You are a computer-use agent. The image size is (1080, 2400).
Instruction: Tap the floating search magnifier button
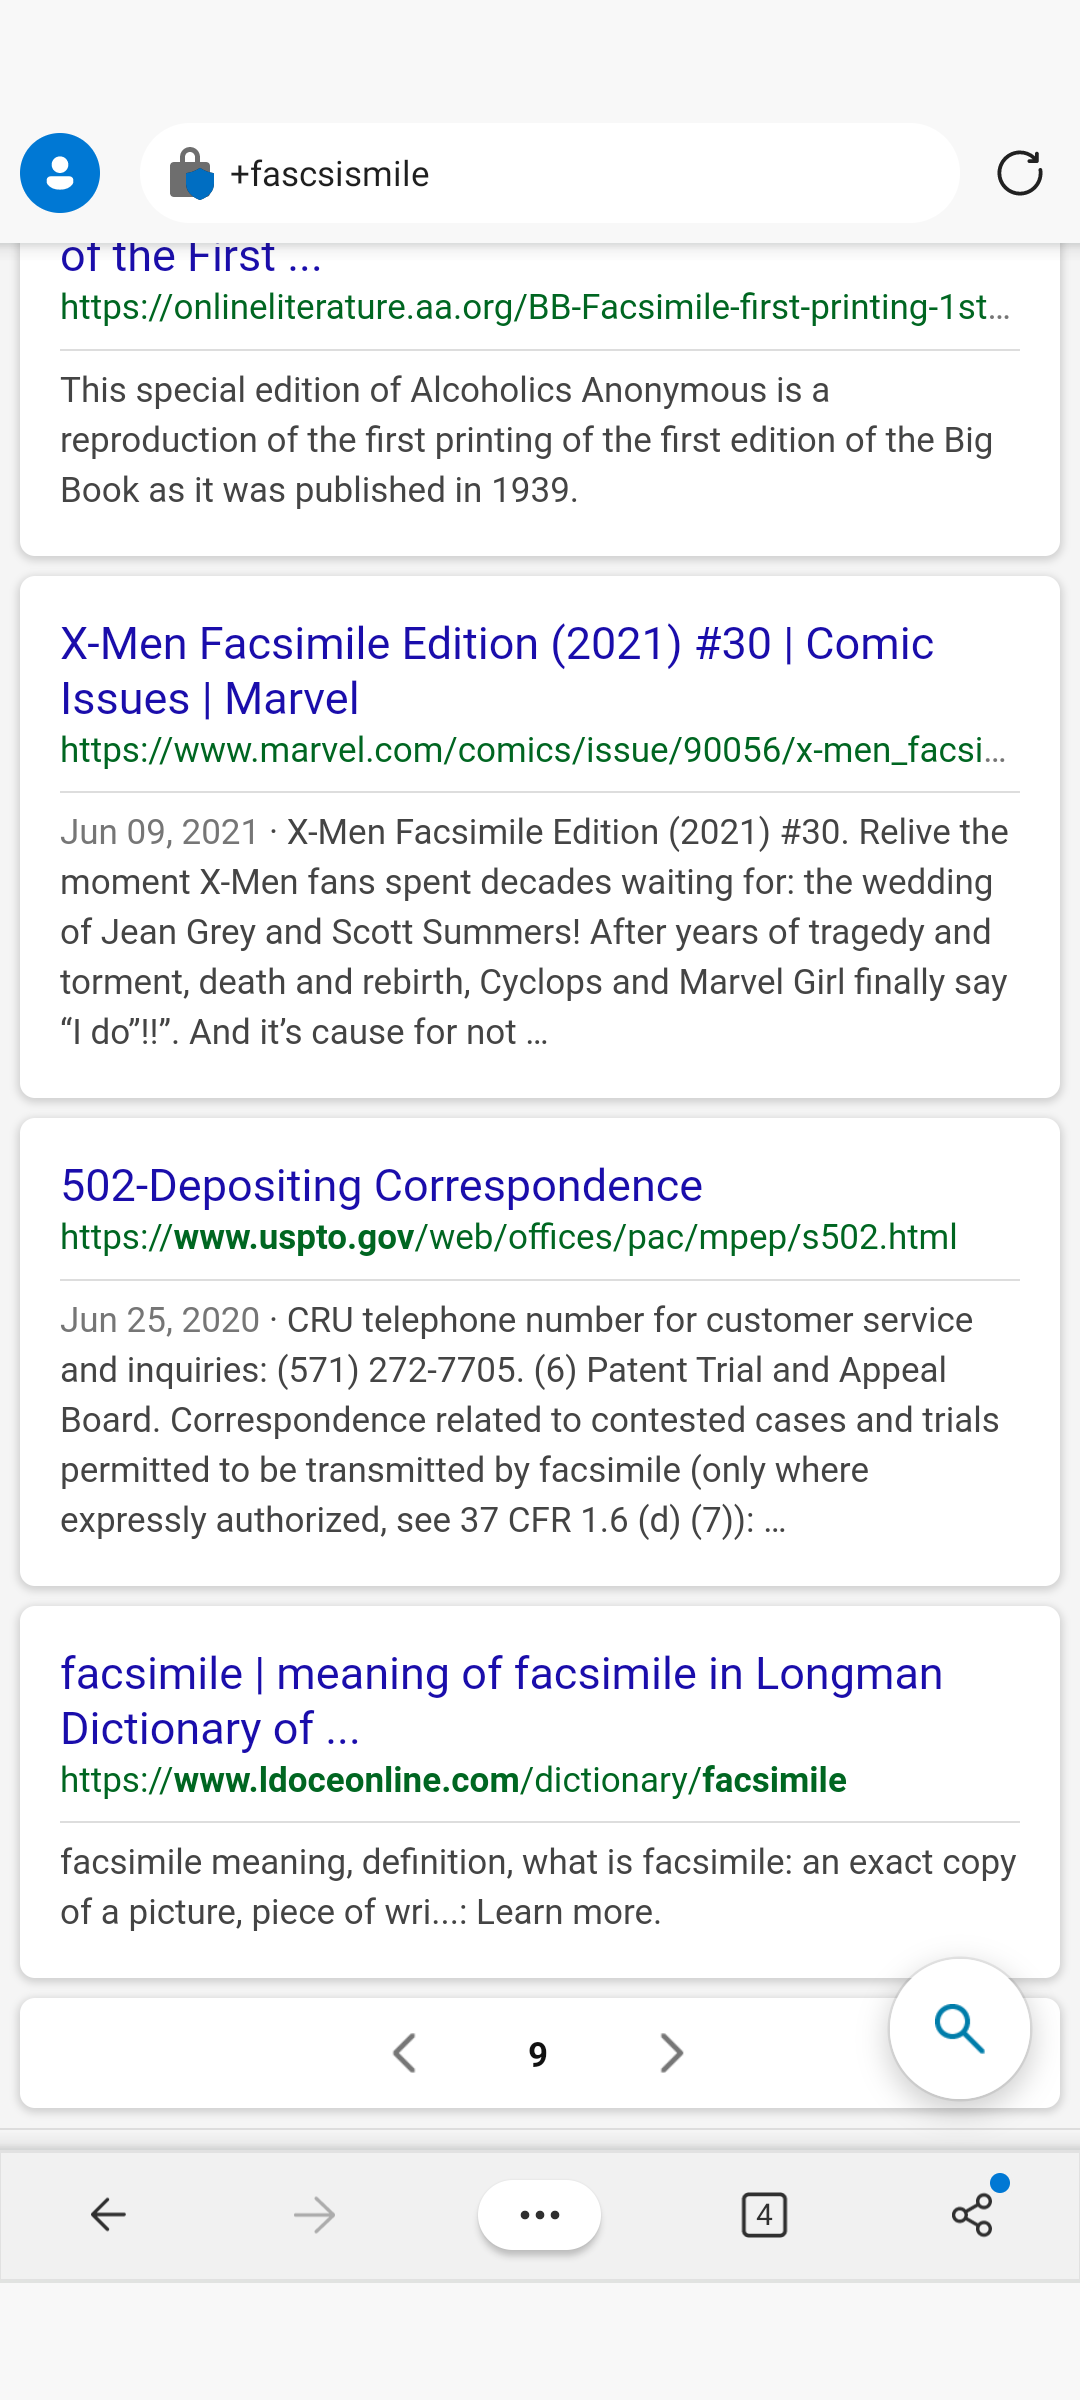click(959, 2028)
